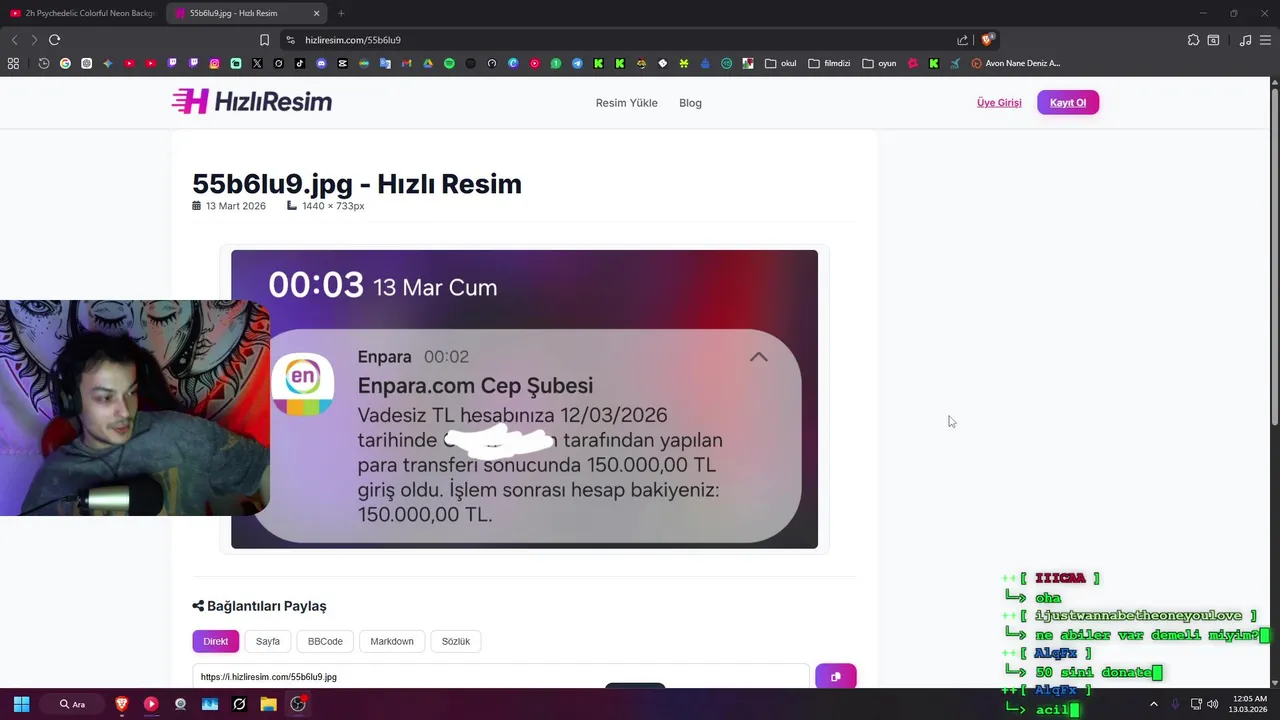
Task: Open the Gmail bookmark
Action: 406,63
